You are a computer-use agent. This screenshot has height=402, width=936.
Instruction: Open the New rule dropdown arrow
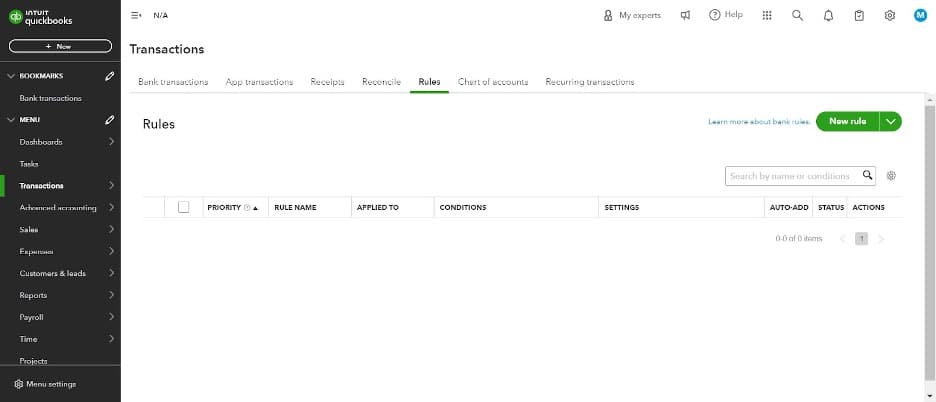pyautogui.click(x=891, y=121)
